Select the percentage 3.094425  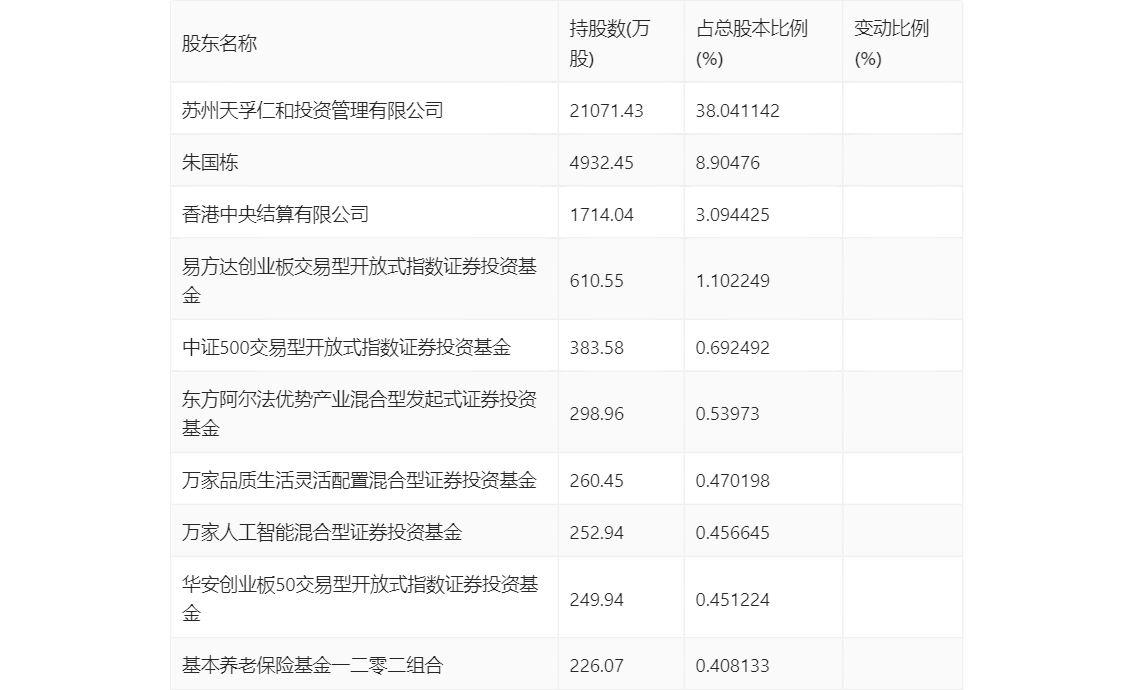point(733,215)
